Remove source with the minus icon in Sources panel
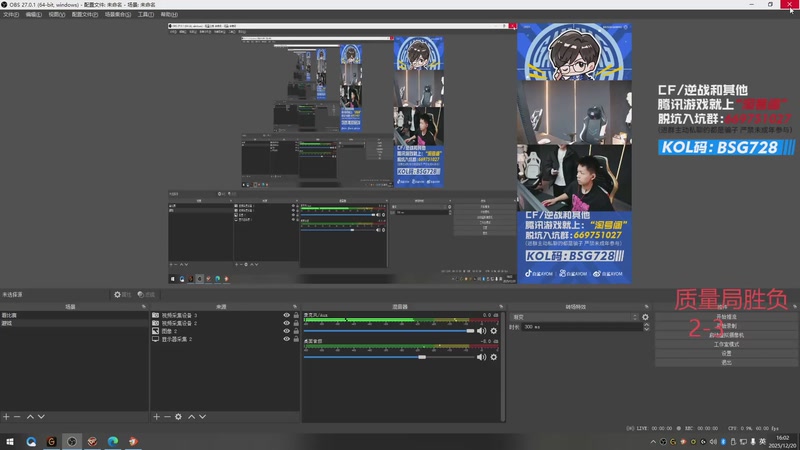 pyautogui.click(x=167, y=417)
